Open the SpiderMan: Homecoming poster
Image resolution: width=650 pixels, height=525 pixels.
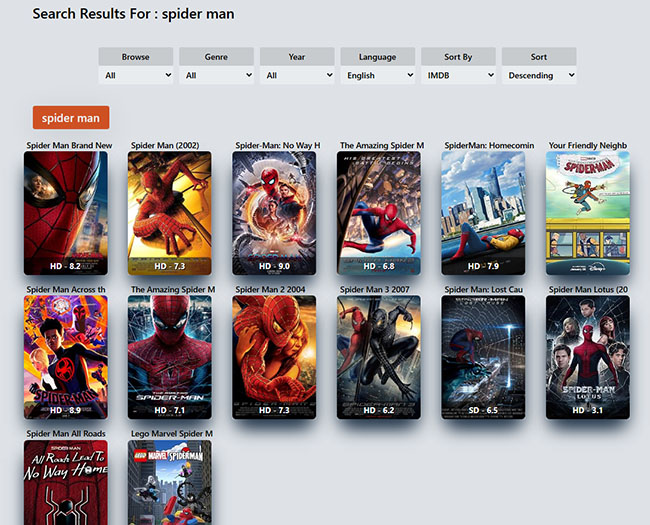[483, 213]
